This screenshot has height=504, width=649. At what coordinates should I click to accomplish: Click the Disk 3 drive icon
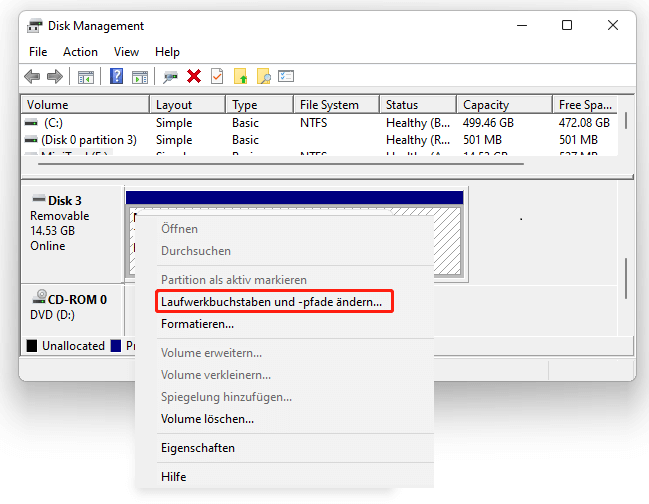(38, 199)
